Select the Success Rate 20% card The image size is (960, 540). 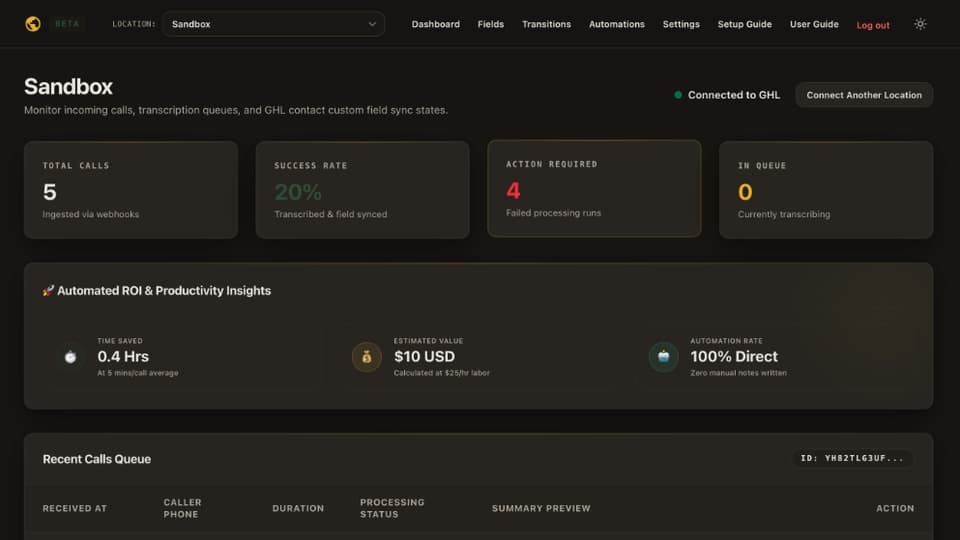[362, 190]
